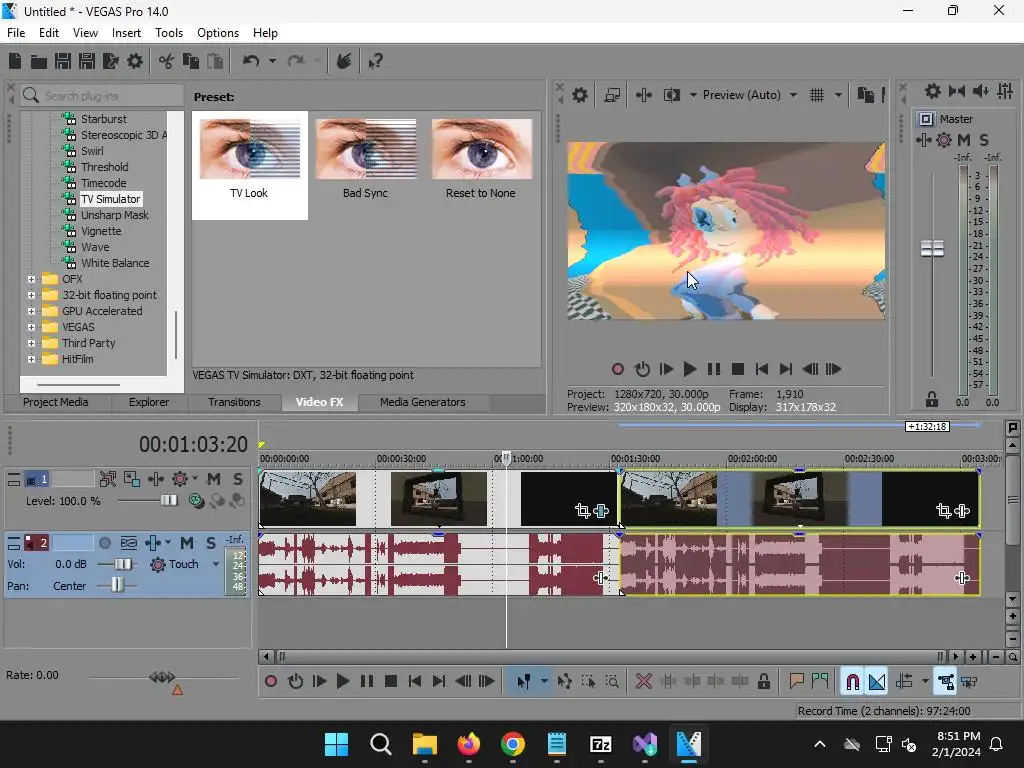1024x768 pixels.
Task: Click the Split Screen View icon
Action: [671, 95]
